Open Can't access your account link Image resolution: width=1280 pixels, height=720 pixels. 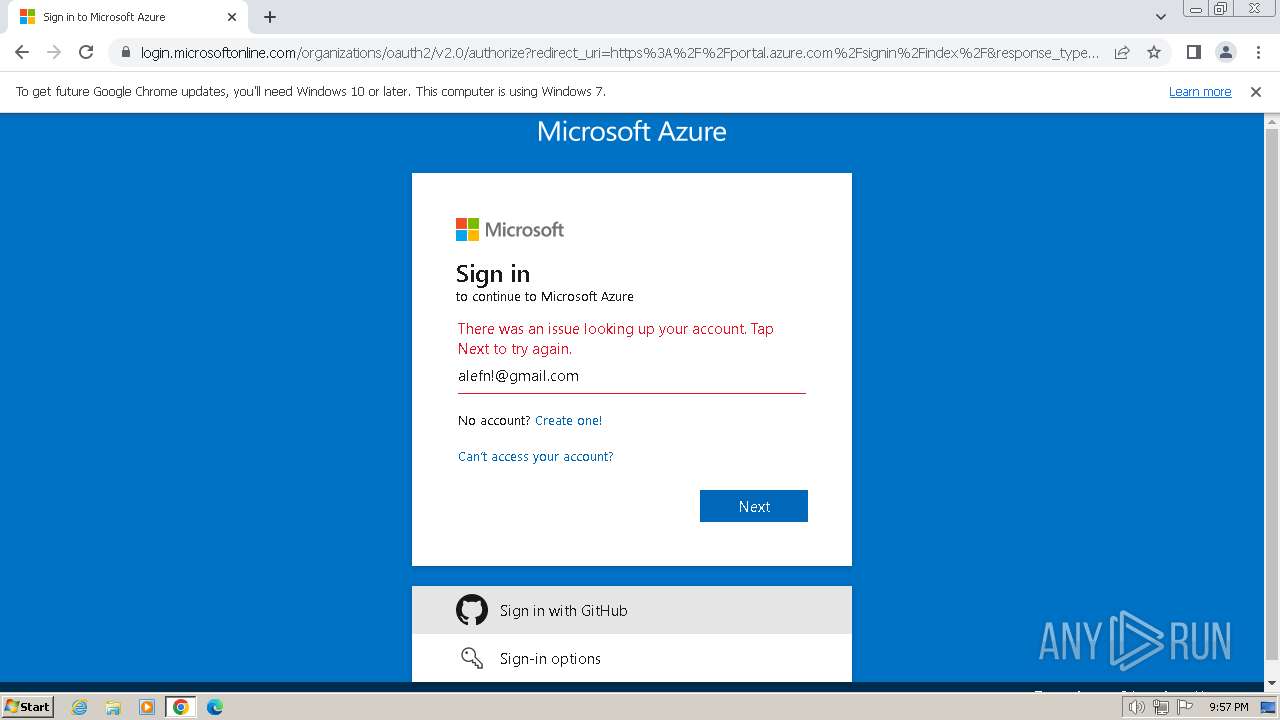536,457
